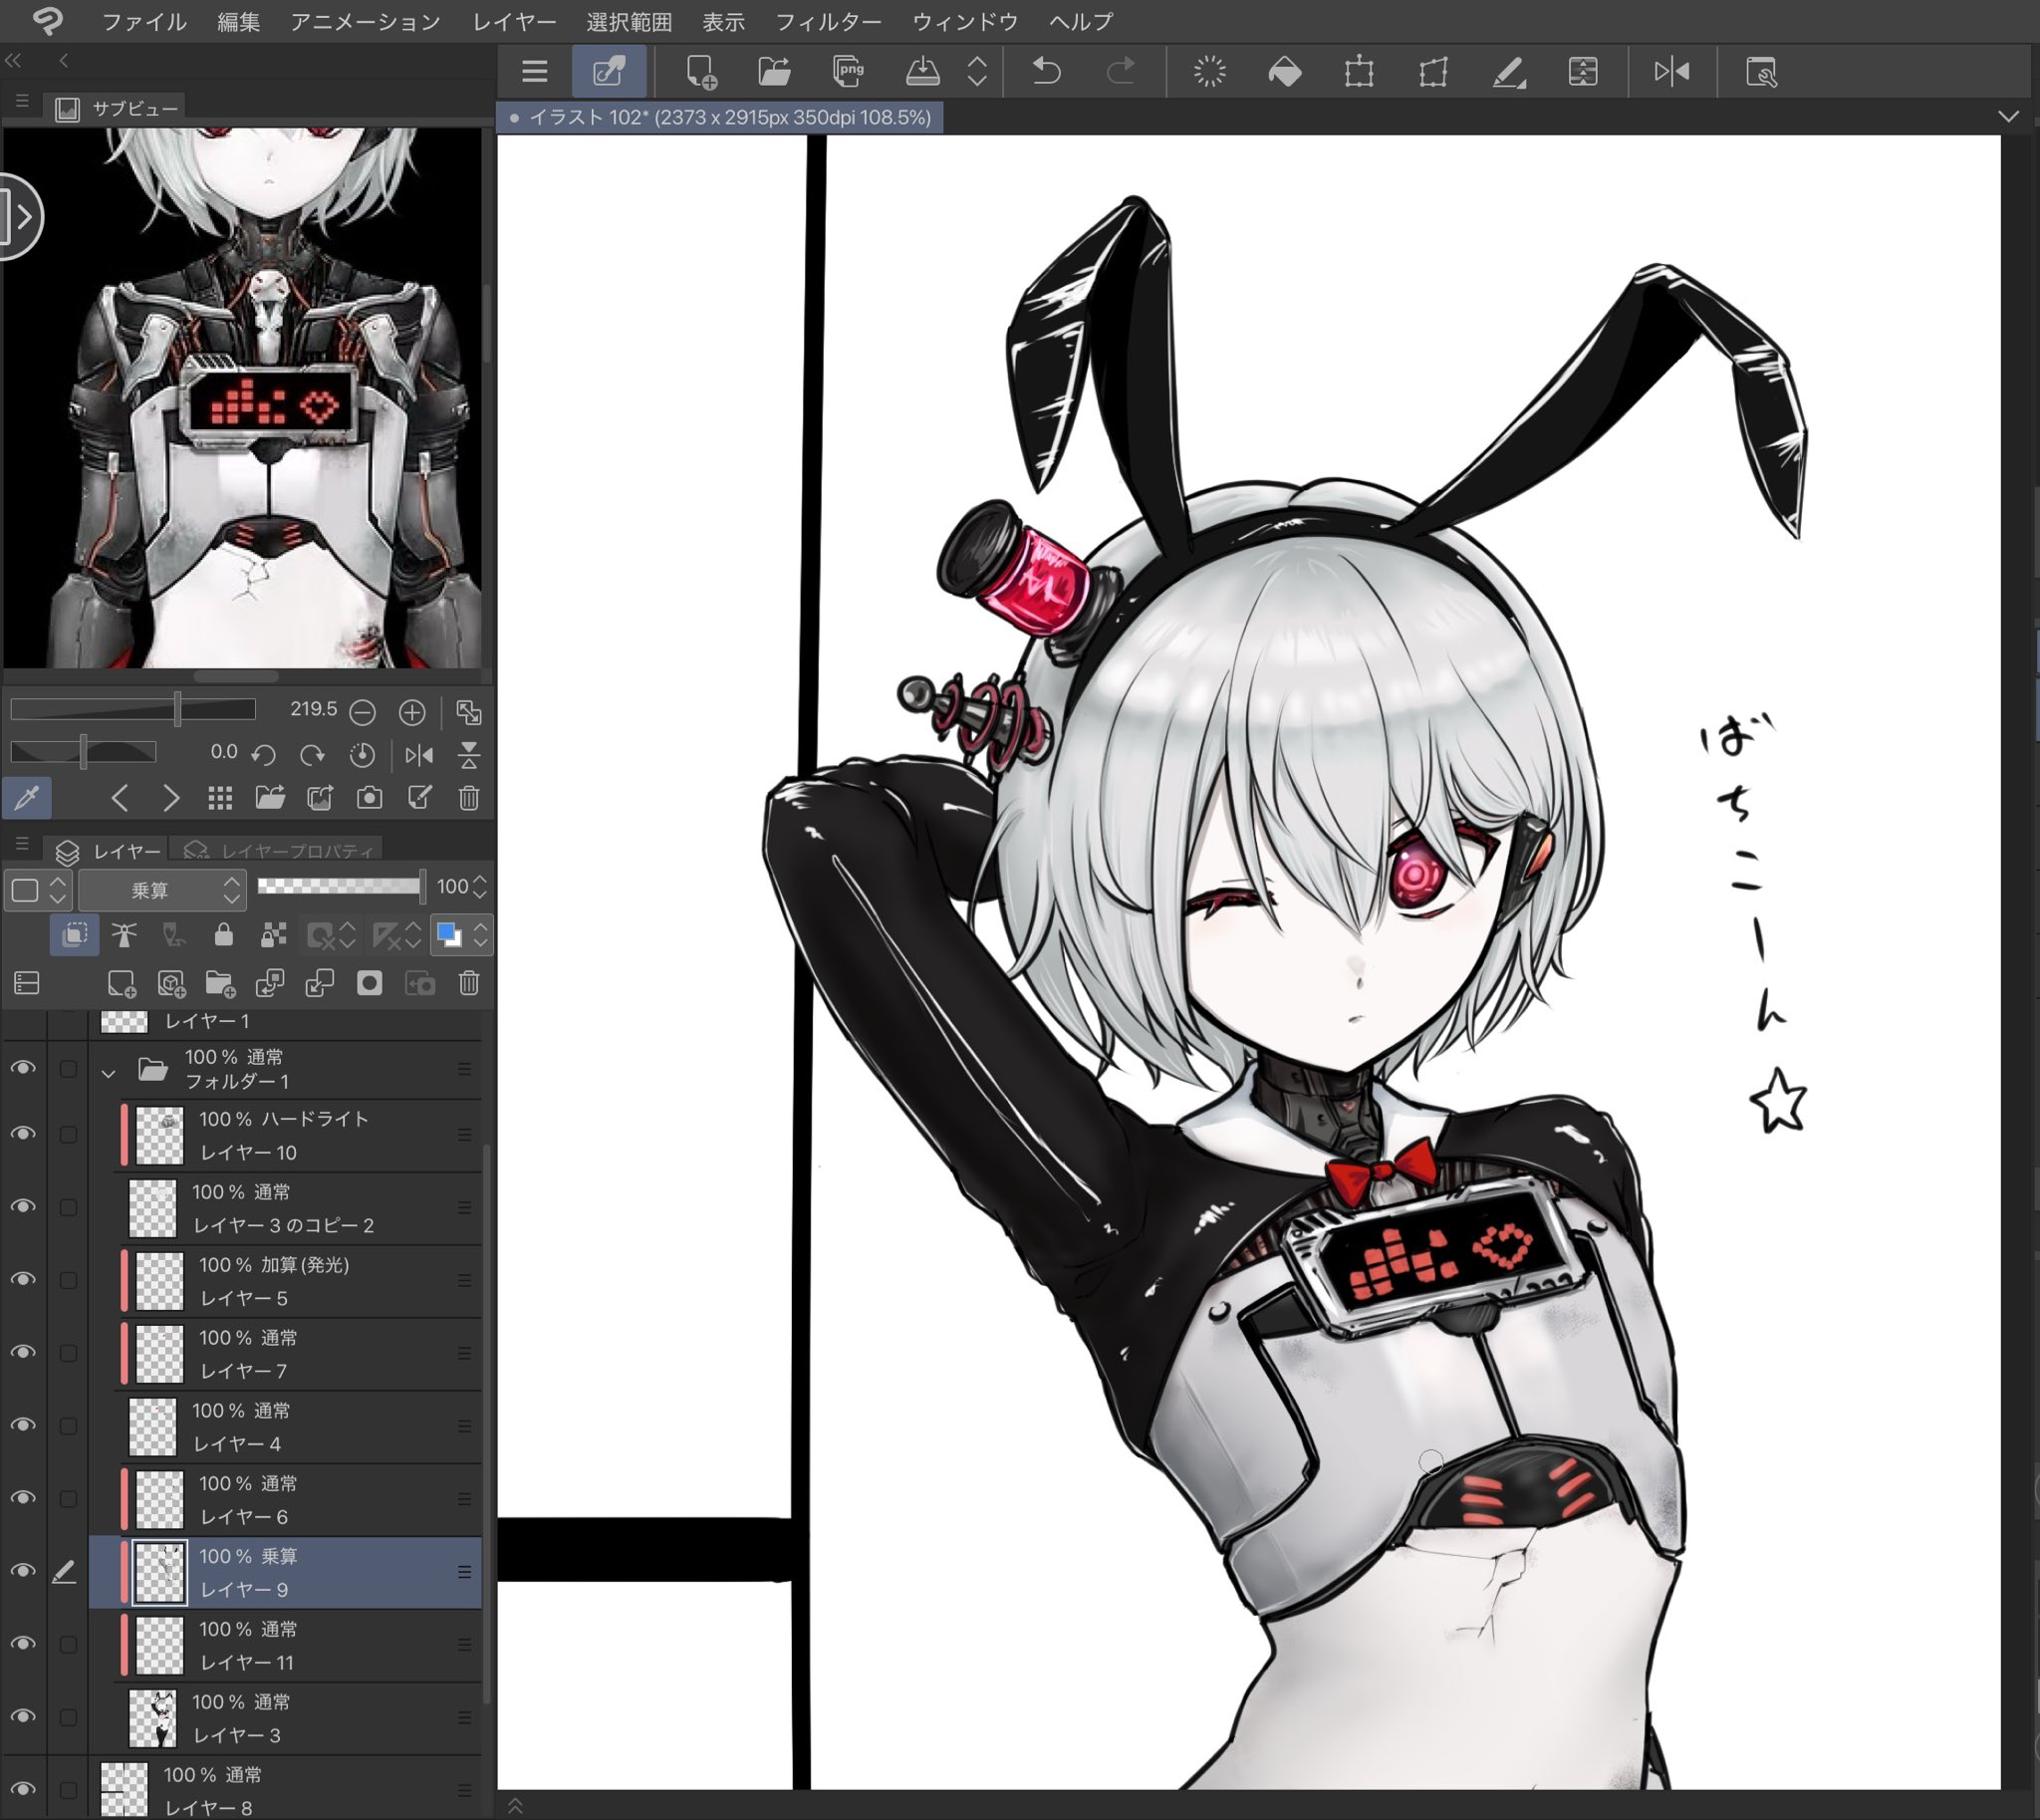Create a new canvas from command bar
The width and height of the screenshot is (2040, 1820).
pos(700,71)
